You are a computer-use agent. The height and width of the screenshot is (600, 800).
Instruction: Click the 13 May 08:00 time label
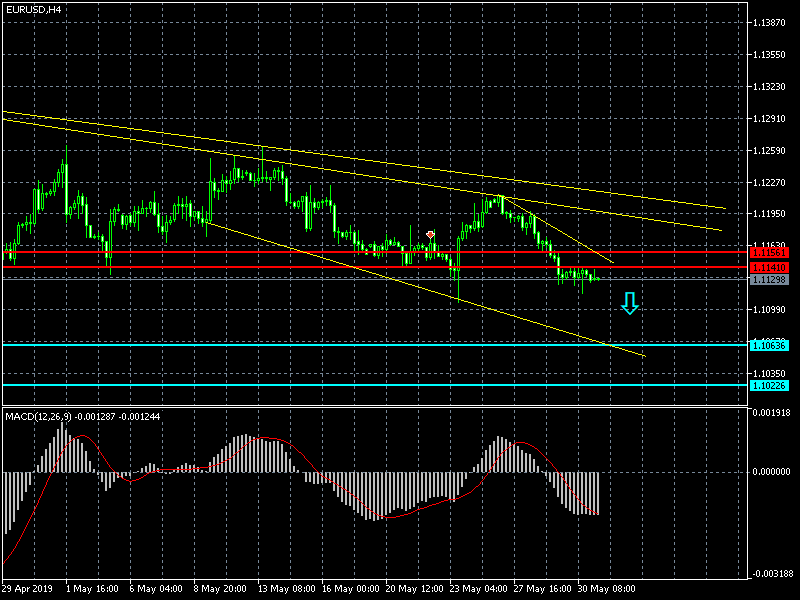(287, 589)
